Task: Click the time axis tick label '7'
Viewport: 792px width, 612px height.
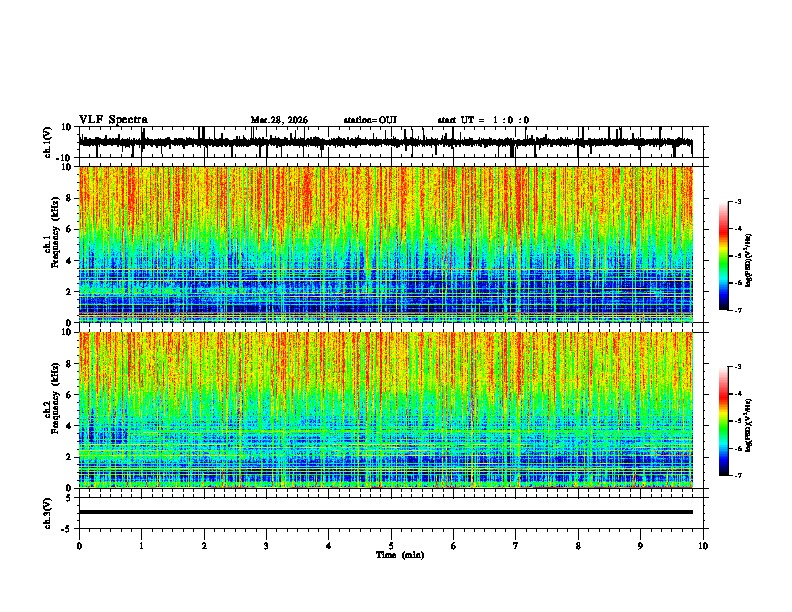Action: (x=515, y=546)
